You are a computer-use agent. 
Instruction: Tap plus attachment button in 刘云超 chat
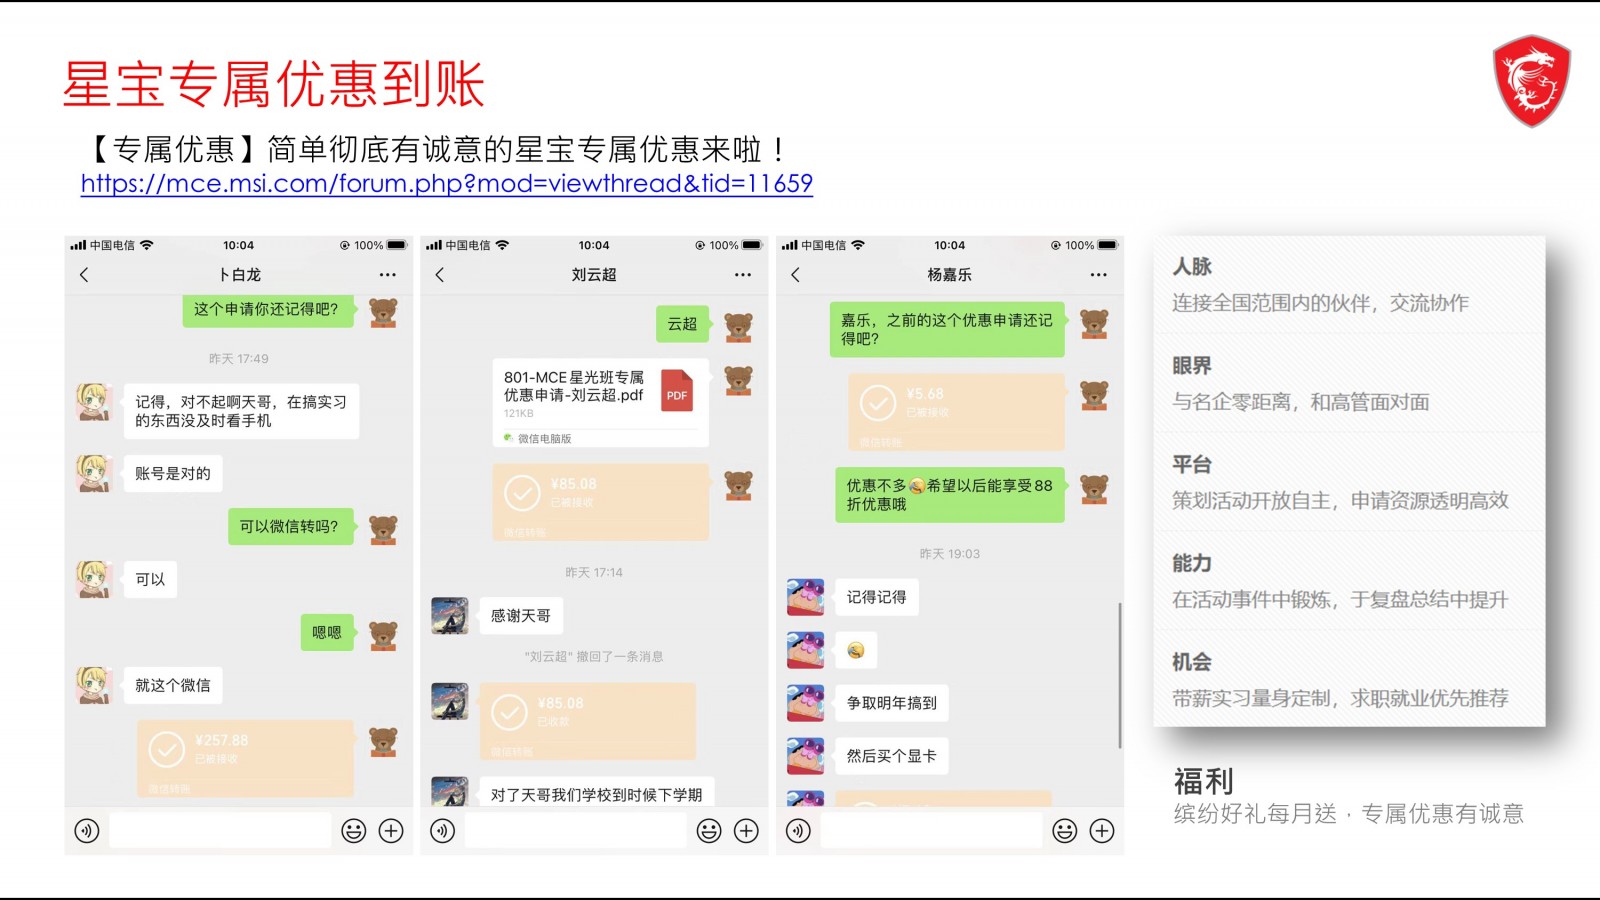point(747,831)
